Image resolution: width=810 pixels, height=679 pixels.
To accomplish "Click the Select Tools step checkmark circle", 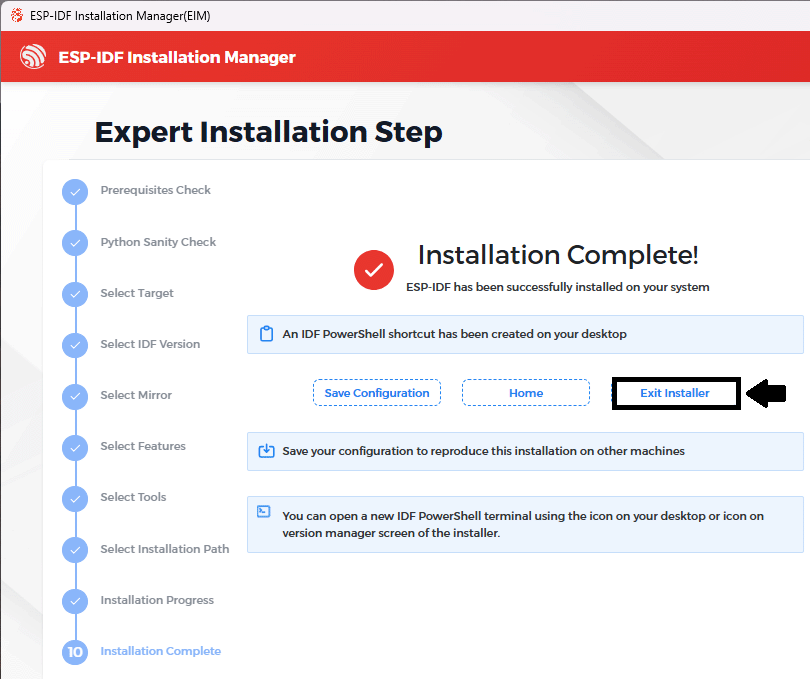I will (x=75, y=499).
